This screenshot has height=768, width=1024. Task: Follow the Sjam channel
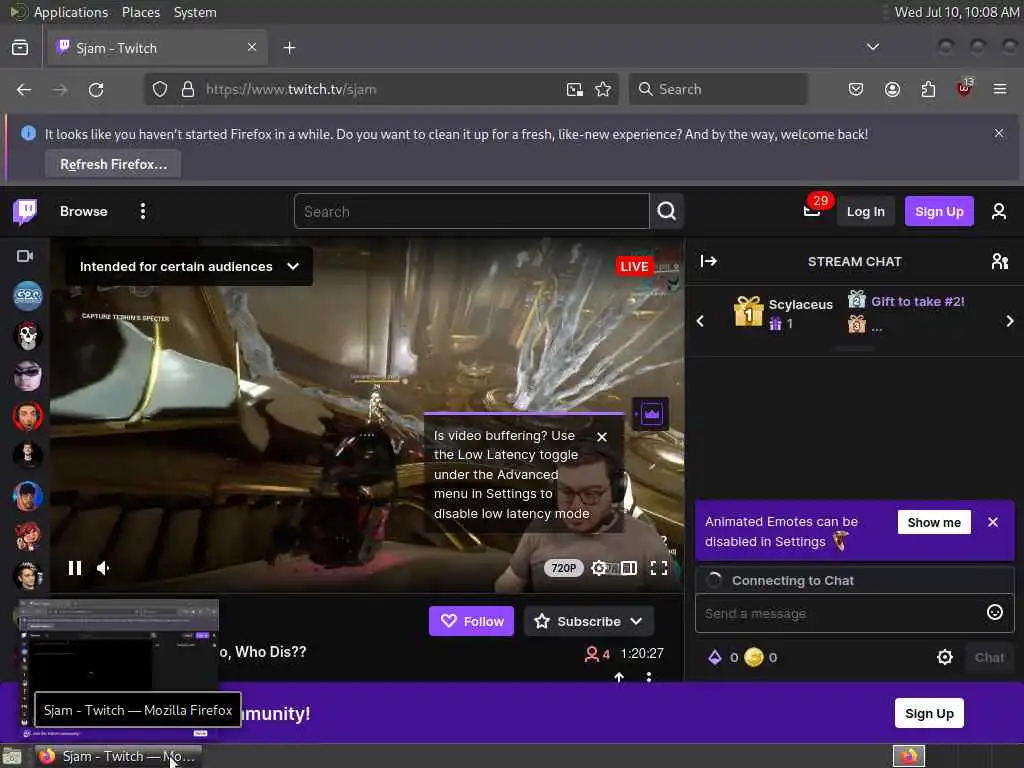coord(472,621)
